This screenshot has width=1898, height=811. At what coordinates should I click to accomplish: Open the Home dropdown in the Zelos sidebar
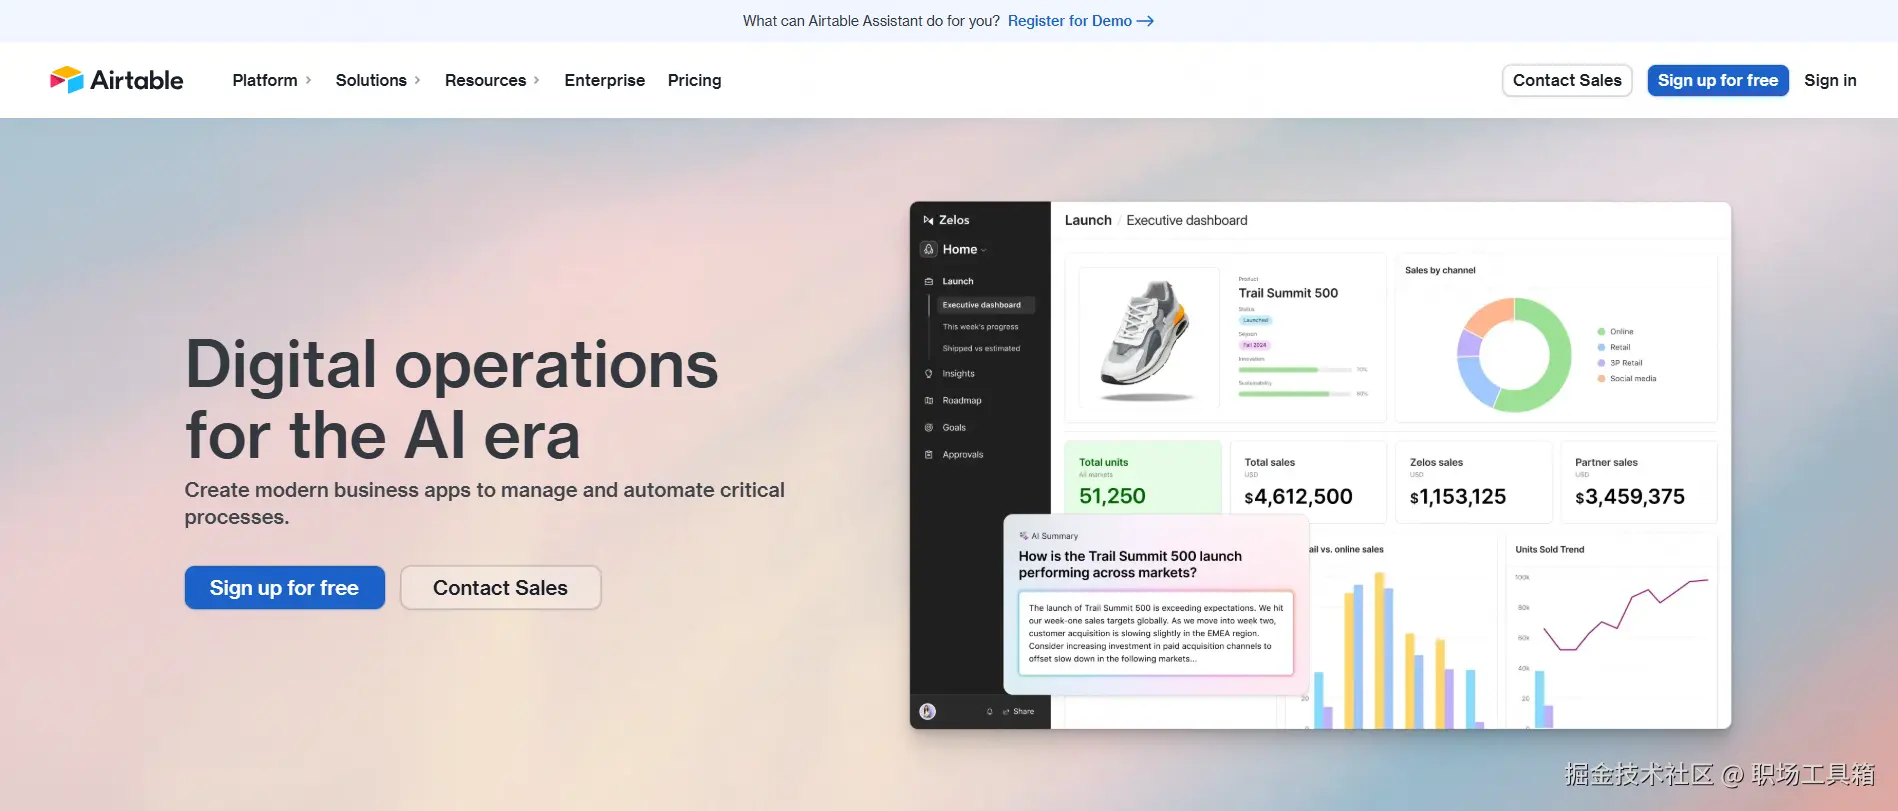point(964,249)
